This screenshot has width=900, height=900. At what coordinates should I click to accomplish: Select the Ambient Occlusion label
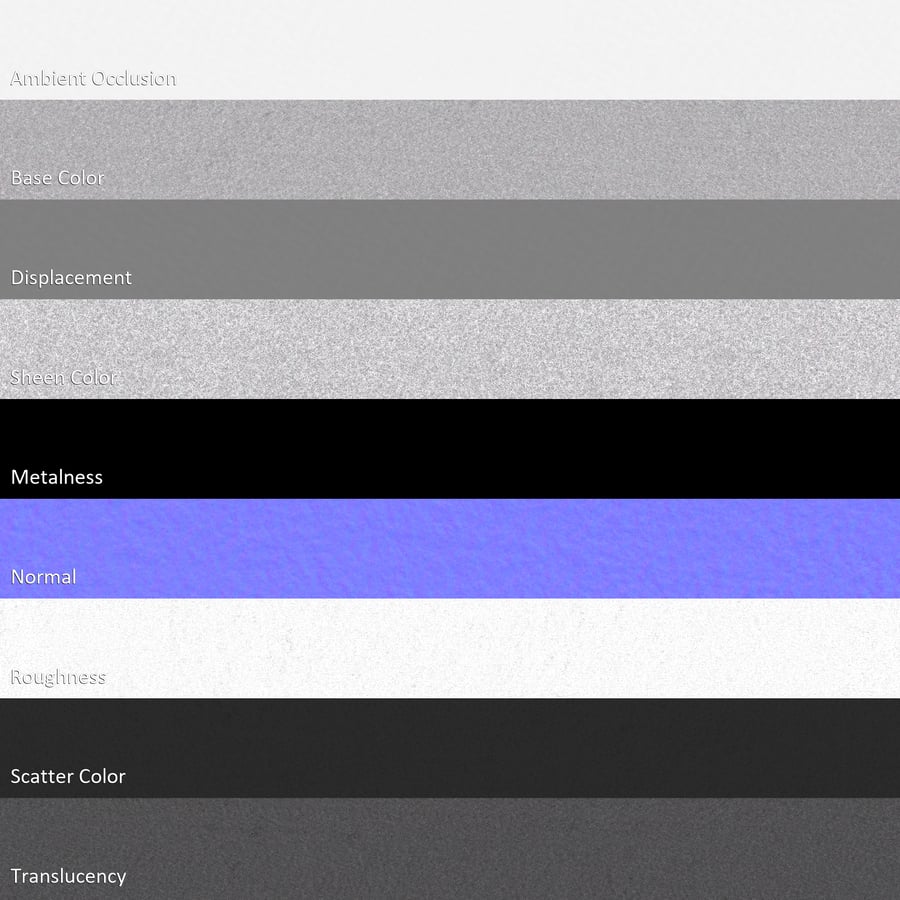[x=93, y=79]
